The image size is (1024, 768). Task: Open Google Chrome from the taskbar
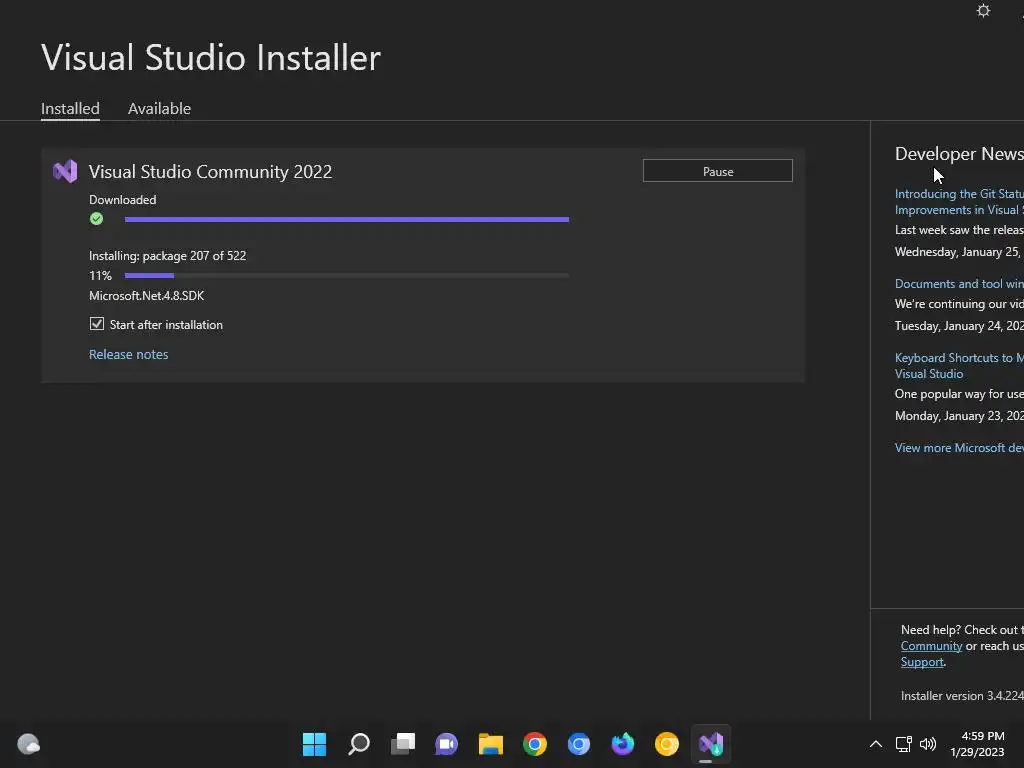(x=535, y=744)
